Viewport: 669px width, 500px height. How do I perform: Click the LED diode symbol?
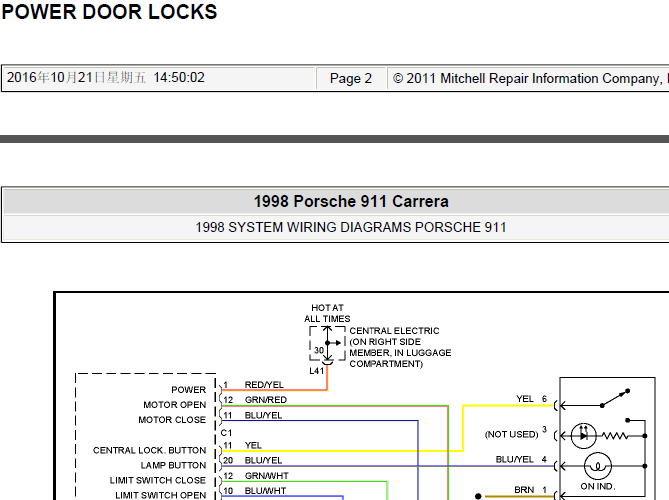pyautogui.click(x=584, y=436)
